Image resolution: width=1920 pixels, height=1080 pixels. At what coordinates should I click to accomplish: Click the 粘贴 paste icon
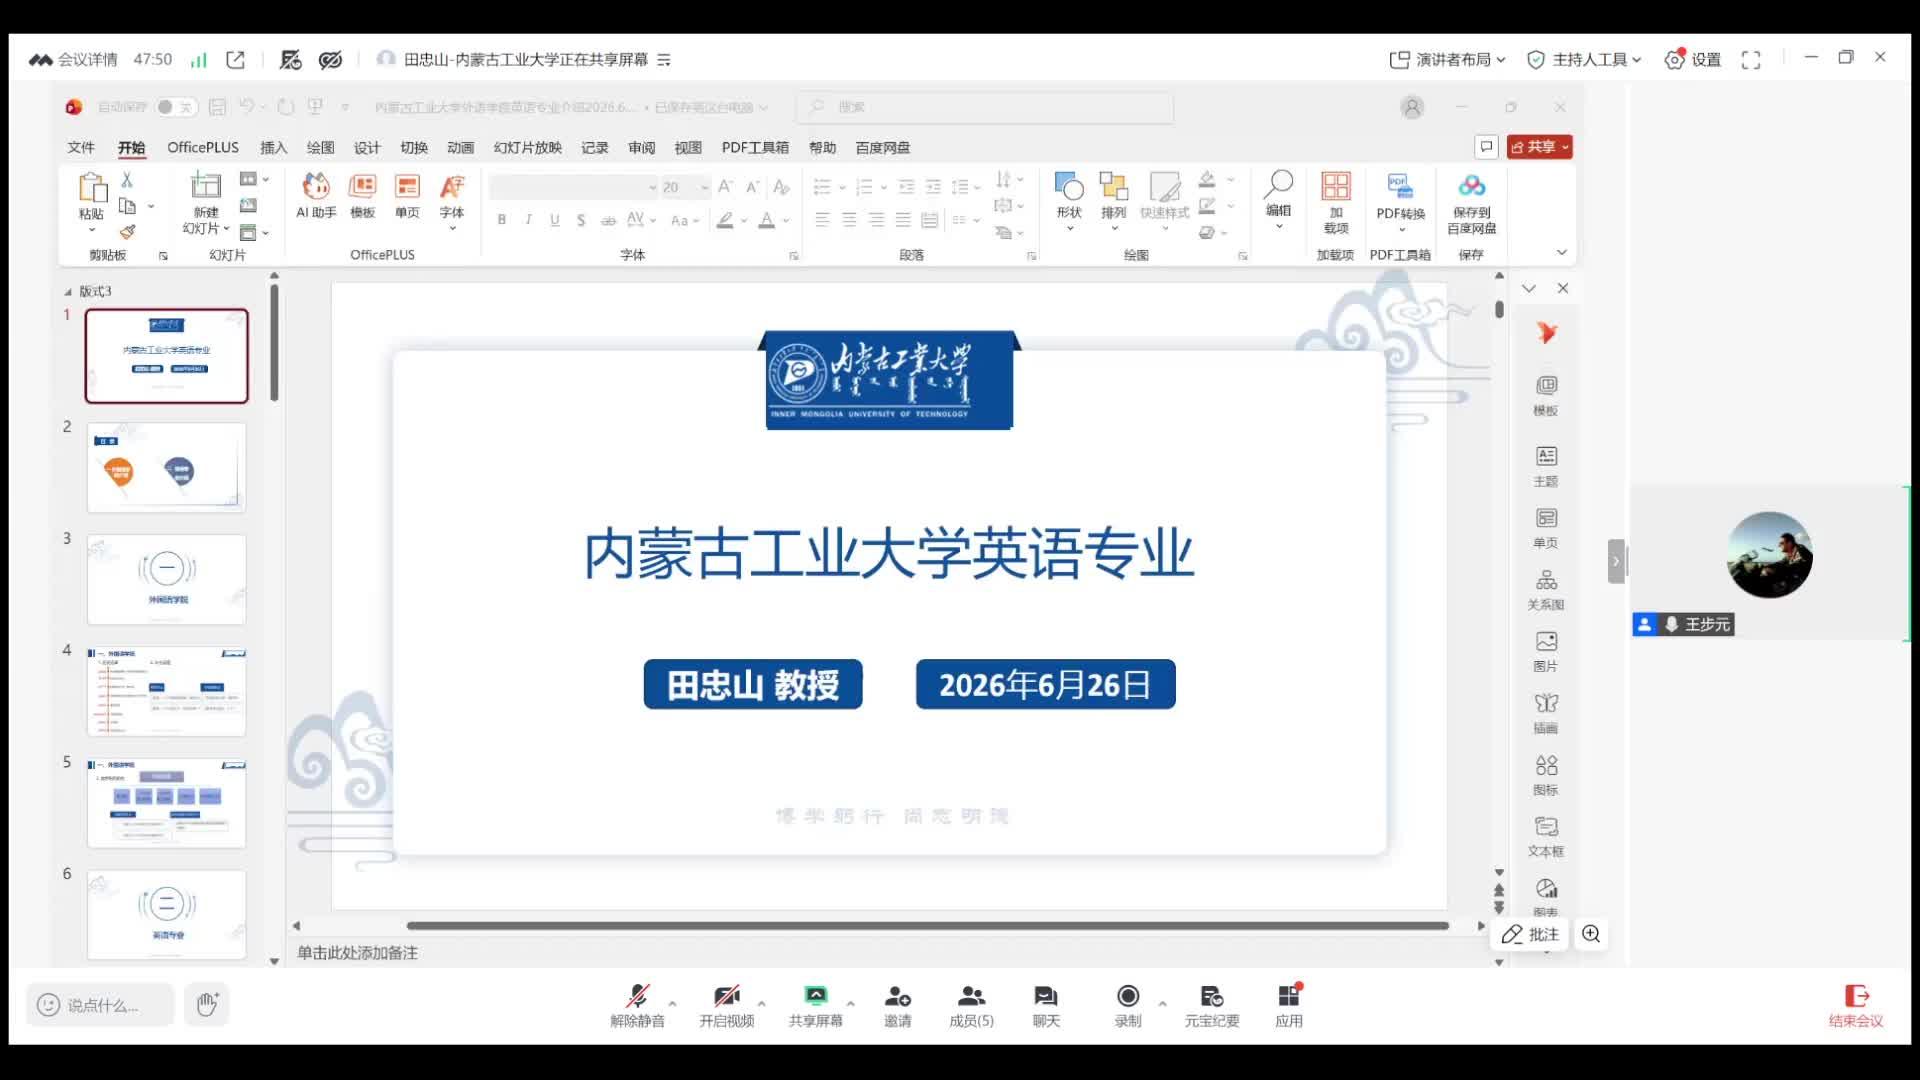click(92, 188)
